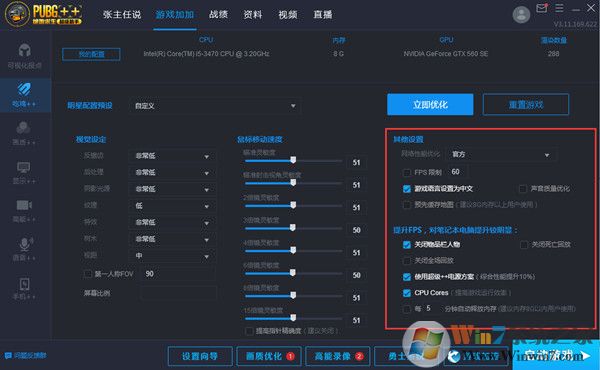Click the 我的配置 button
Image resolution: width=600 pixels, height=370 pixels.
pyautogui.click(x=91, y=54)
